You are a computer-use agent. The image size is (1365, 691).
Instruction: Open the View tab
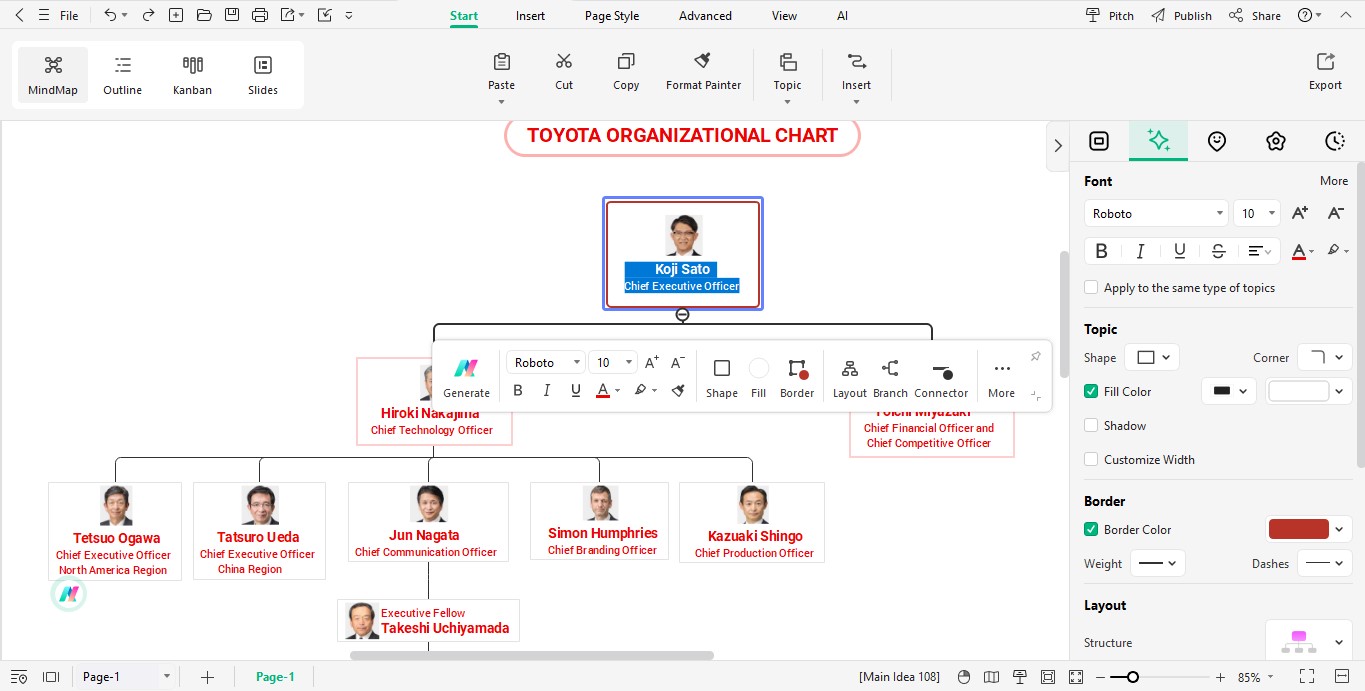785,16
